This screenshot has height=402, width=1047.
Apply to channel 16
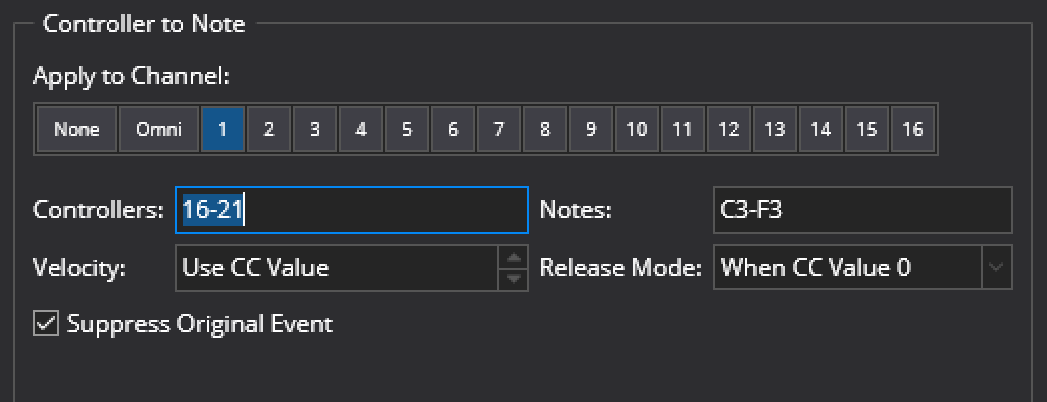tap(913, 129)
